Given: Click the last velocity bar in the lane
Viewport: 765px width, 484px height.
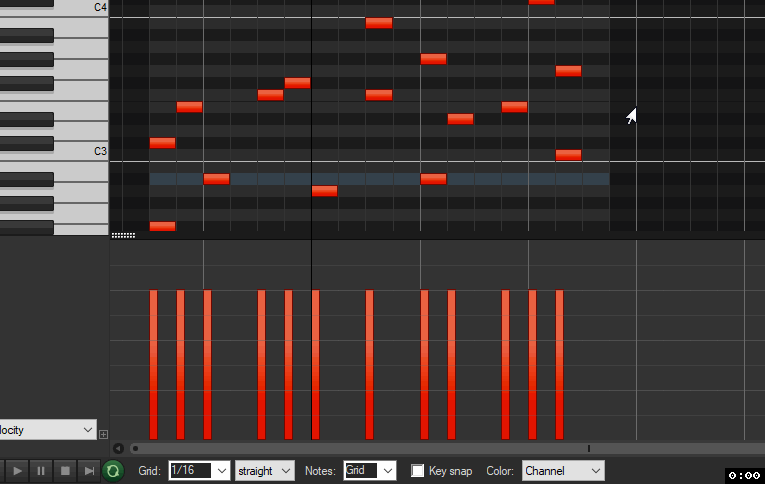Looking at the screenshot, I should click(x=559, y=364).
